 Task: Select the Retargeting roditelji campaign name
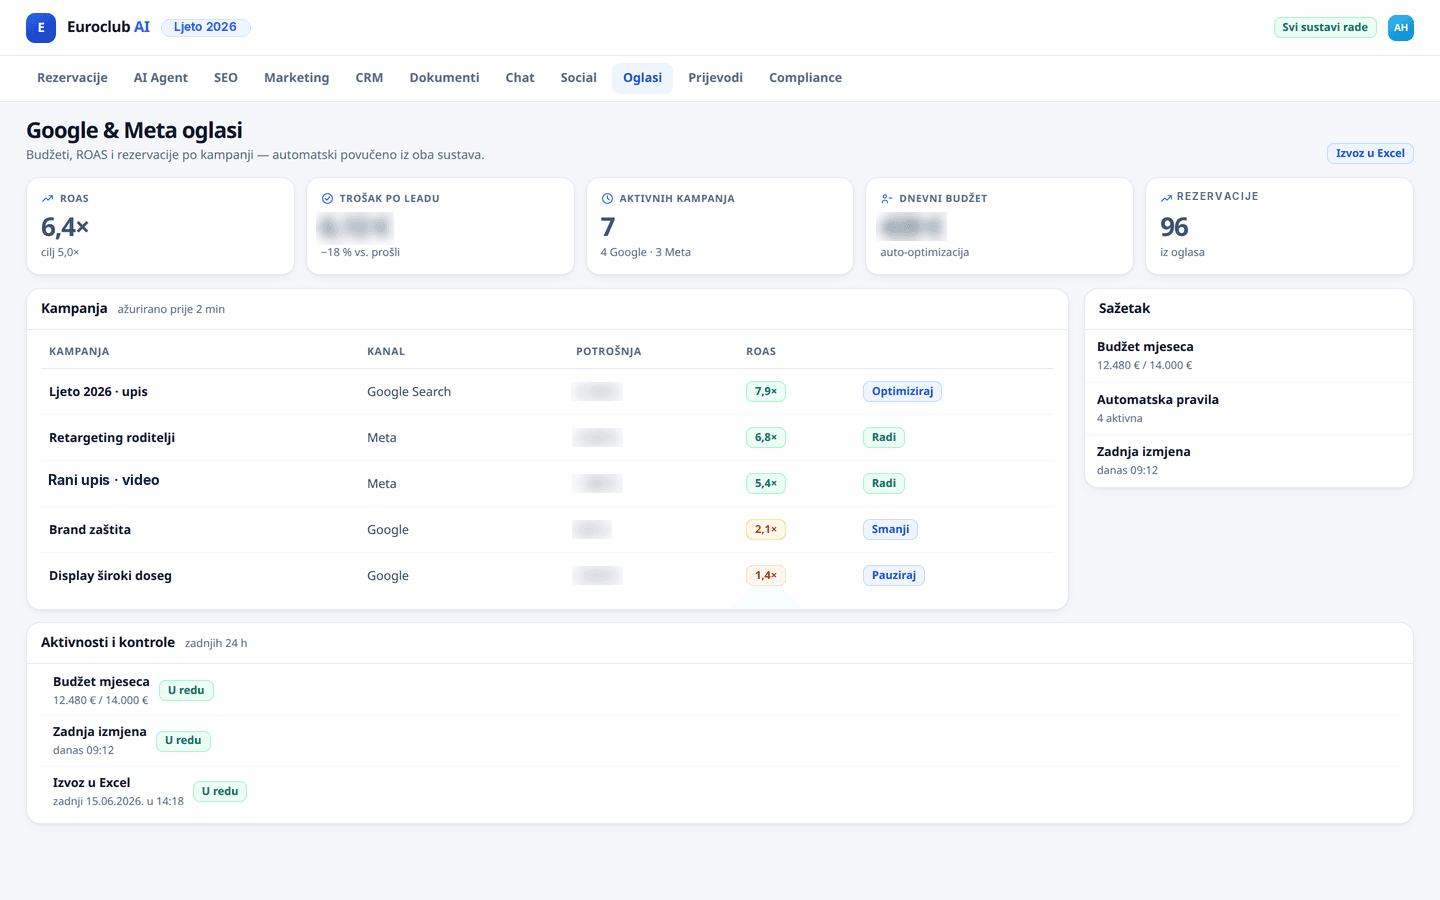point(112,438)
